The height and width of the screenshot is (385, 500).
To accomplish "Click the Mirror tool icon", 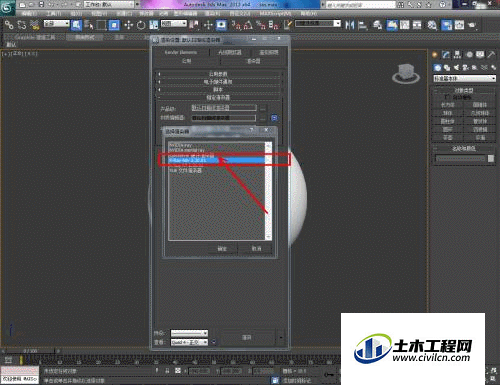I will click(x=350, y=25).
